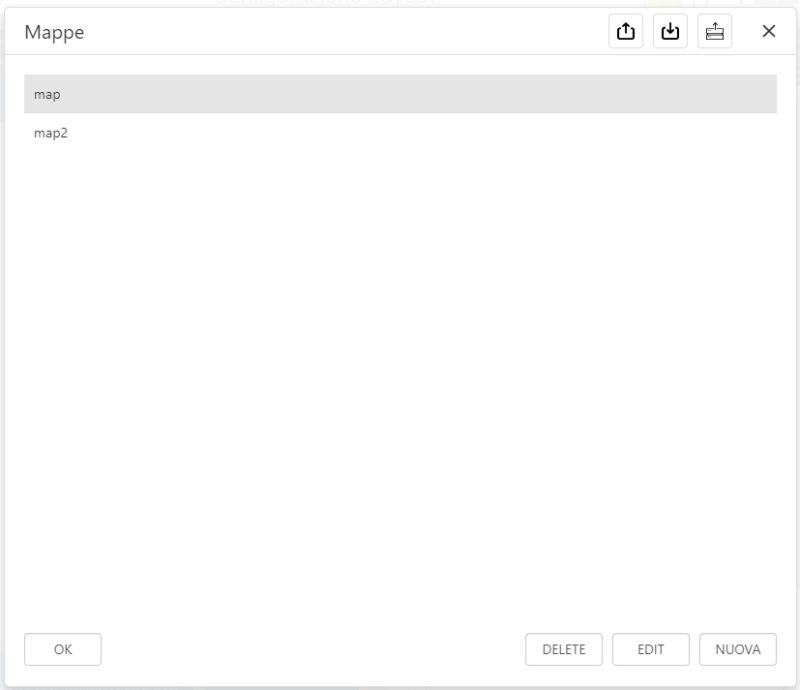Click the EDIT button
Screen dimensions: 800x690
pyautogui.click(x=651, y=649)
